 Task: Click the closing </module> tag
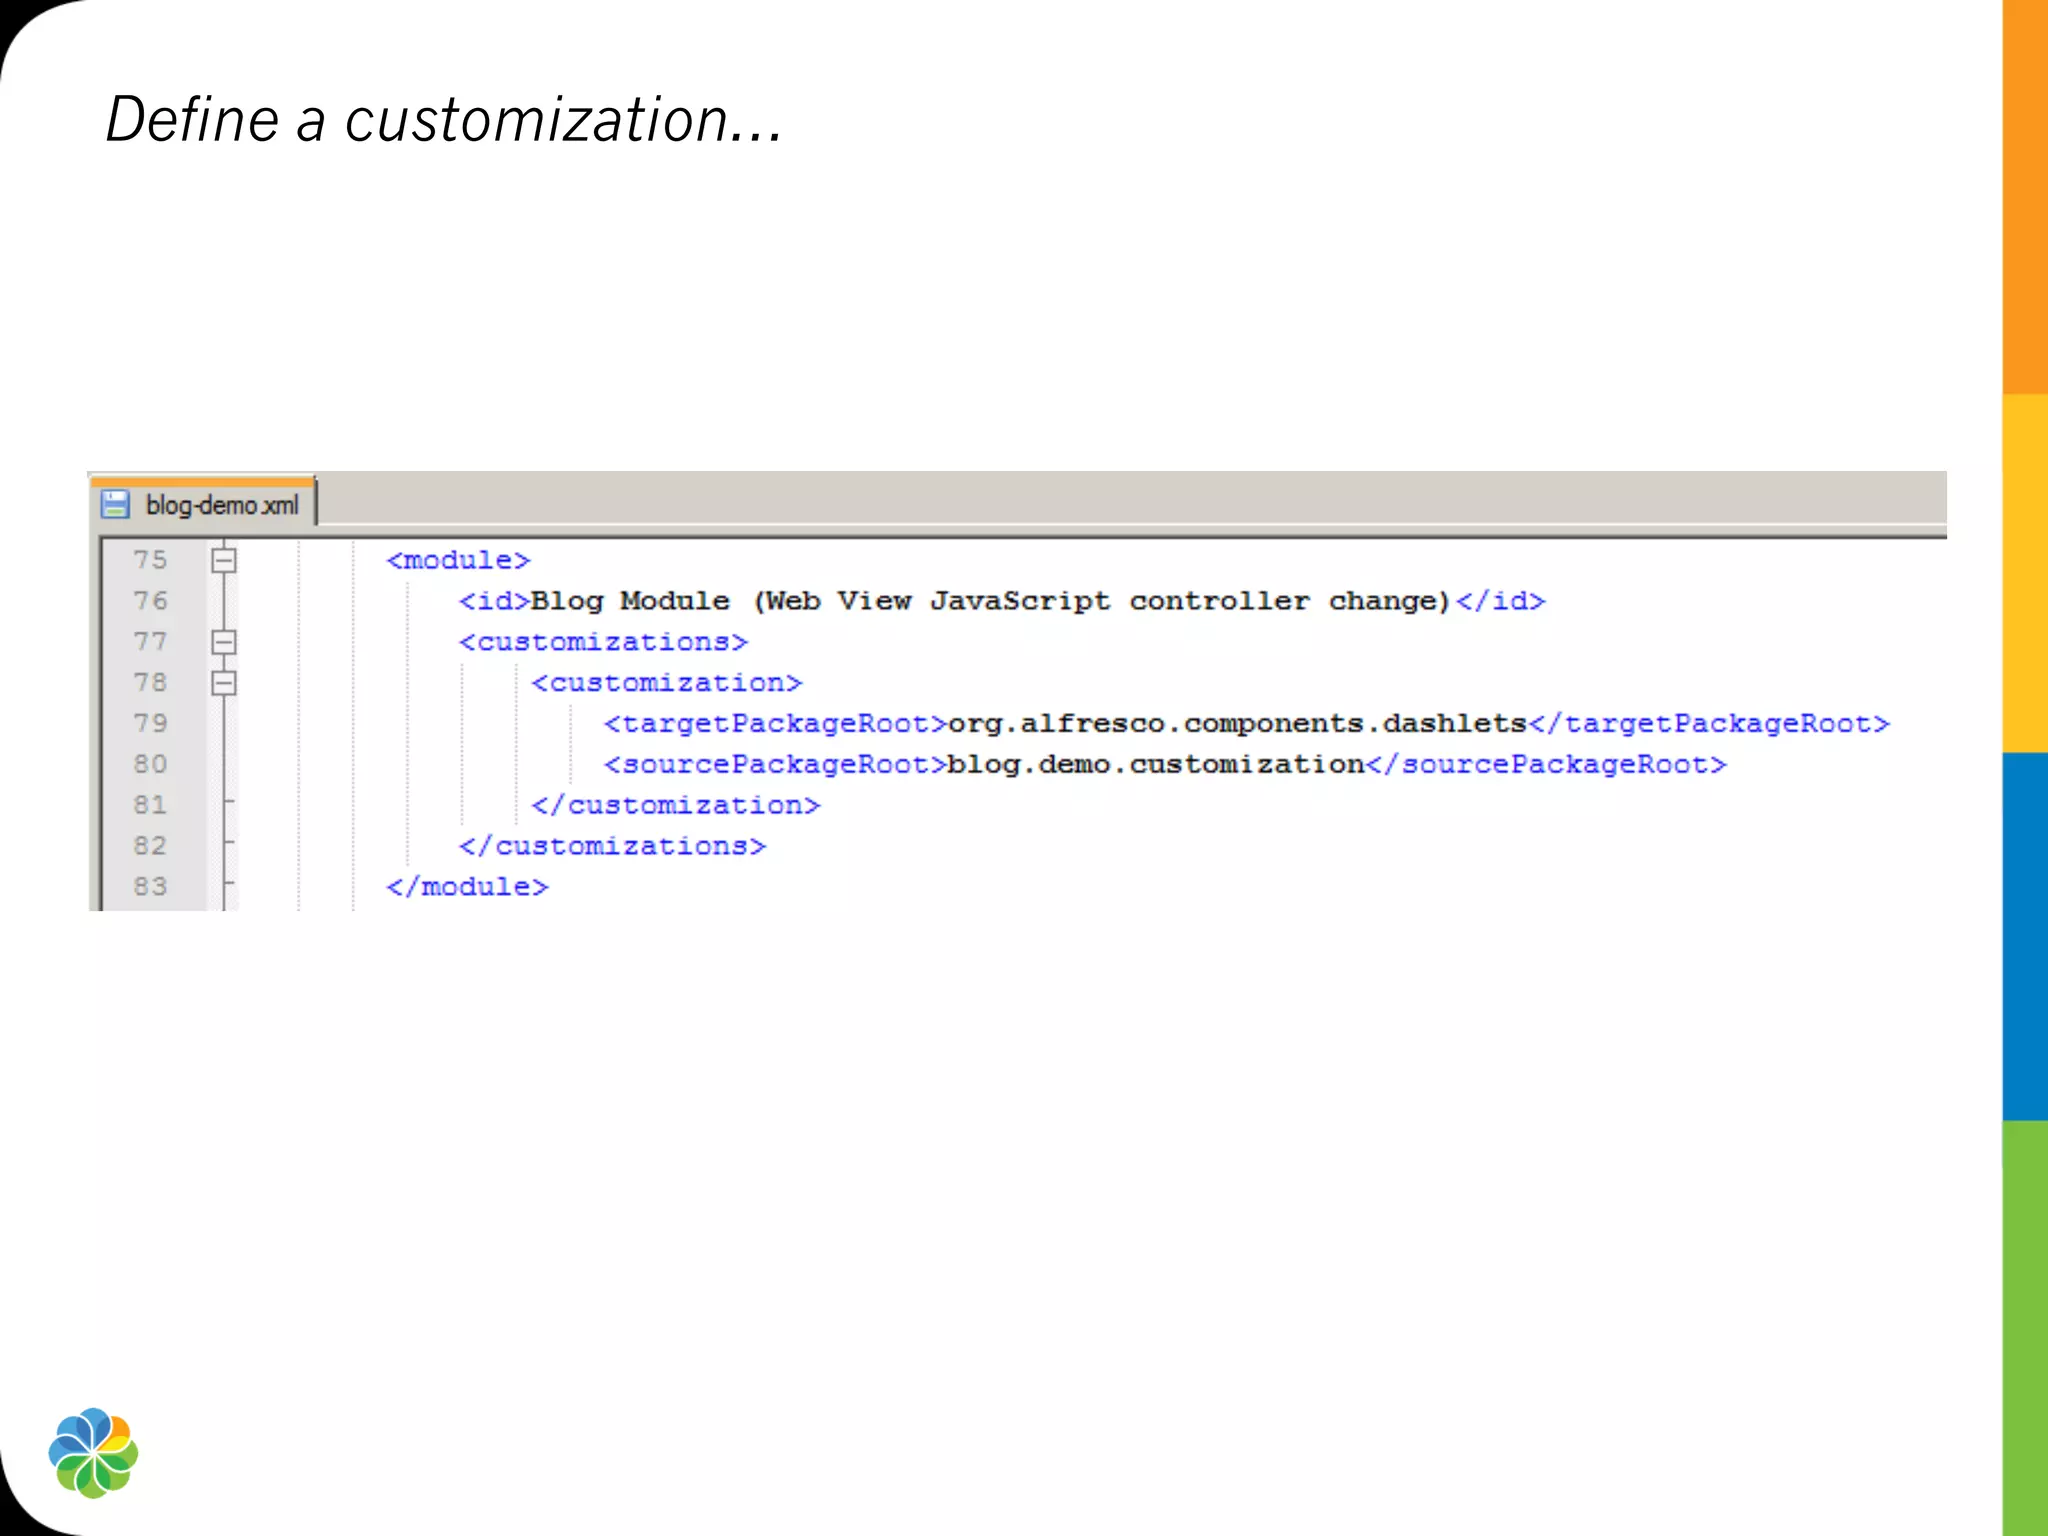coord(467,887)
